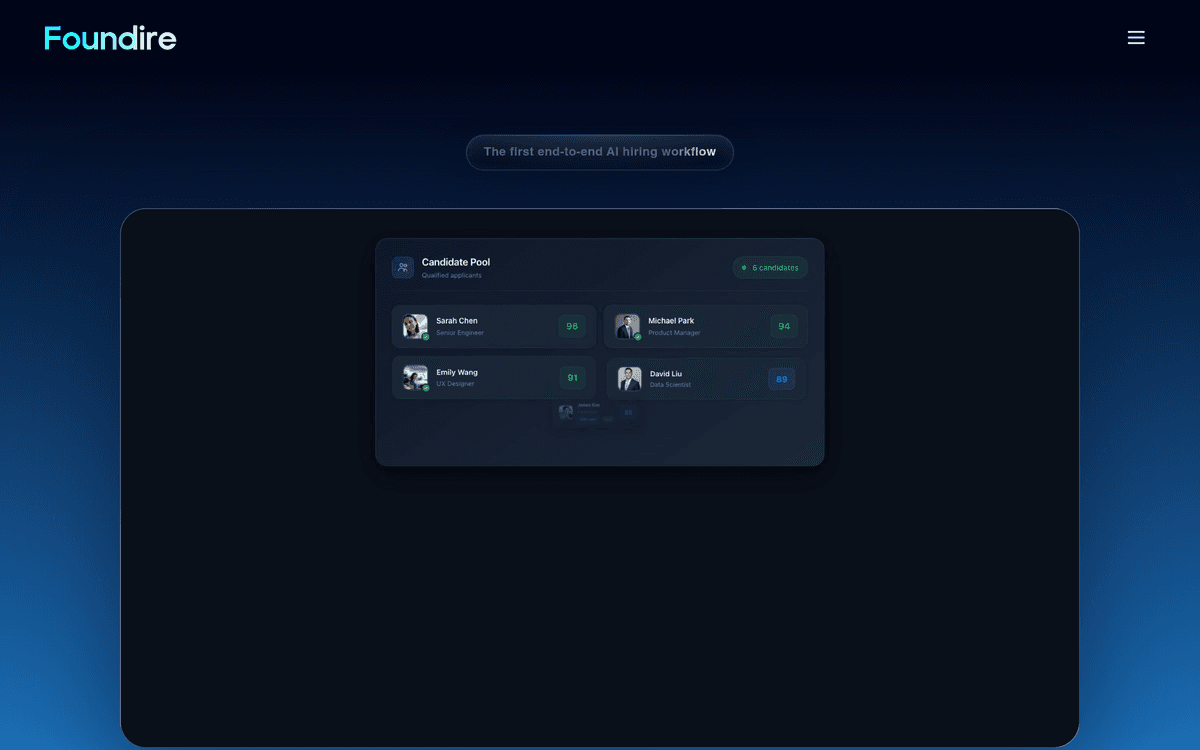Click Emily Wang's verified checkmark badge
Image resolution: width=1200 pixels, height=750 pixels.
pos(426,388)
